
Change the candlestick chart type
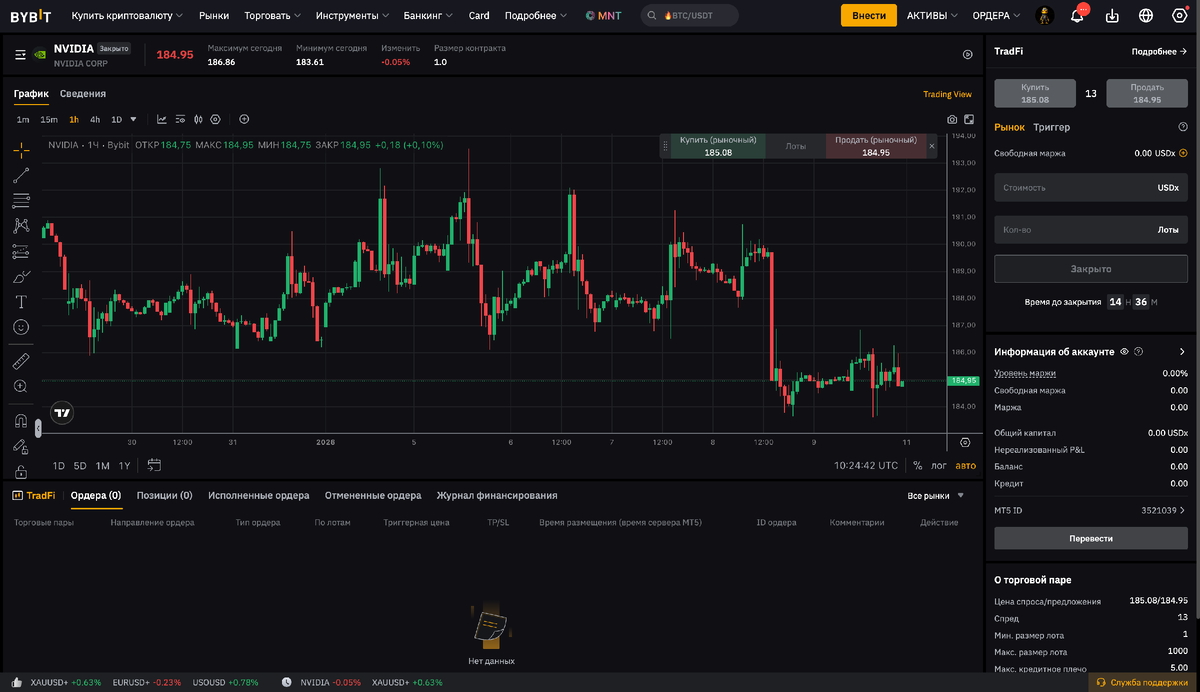pyautogui.click(x=198, y=119)
